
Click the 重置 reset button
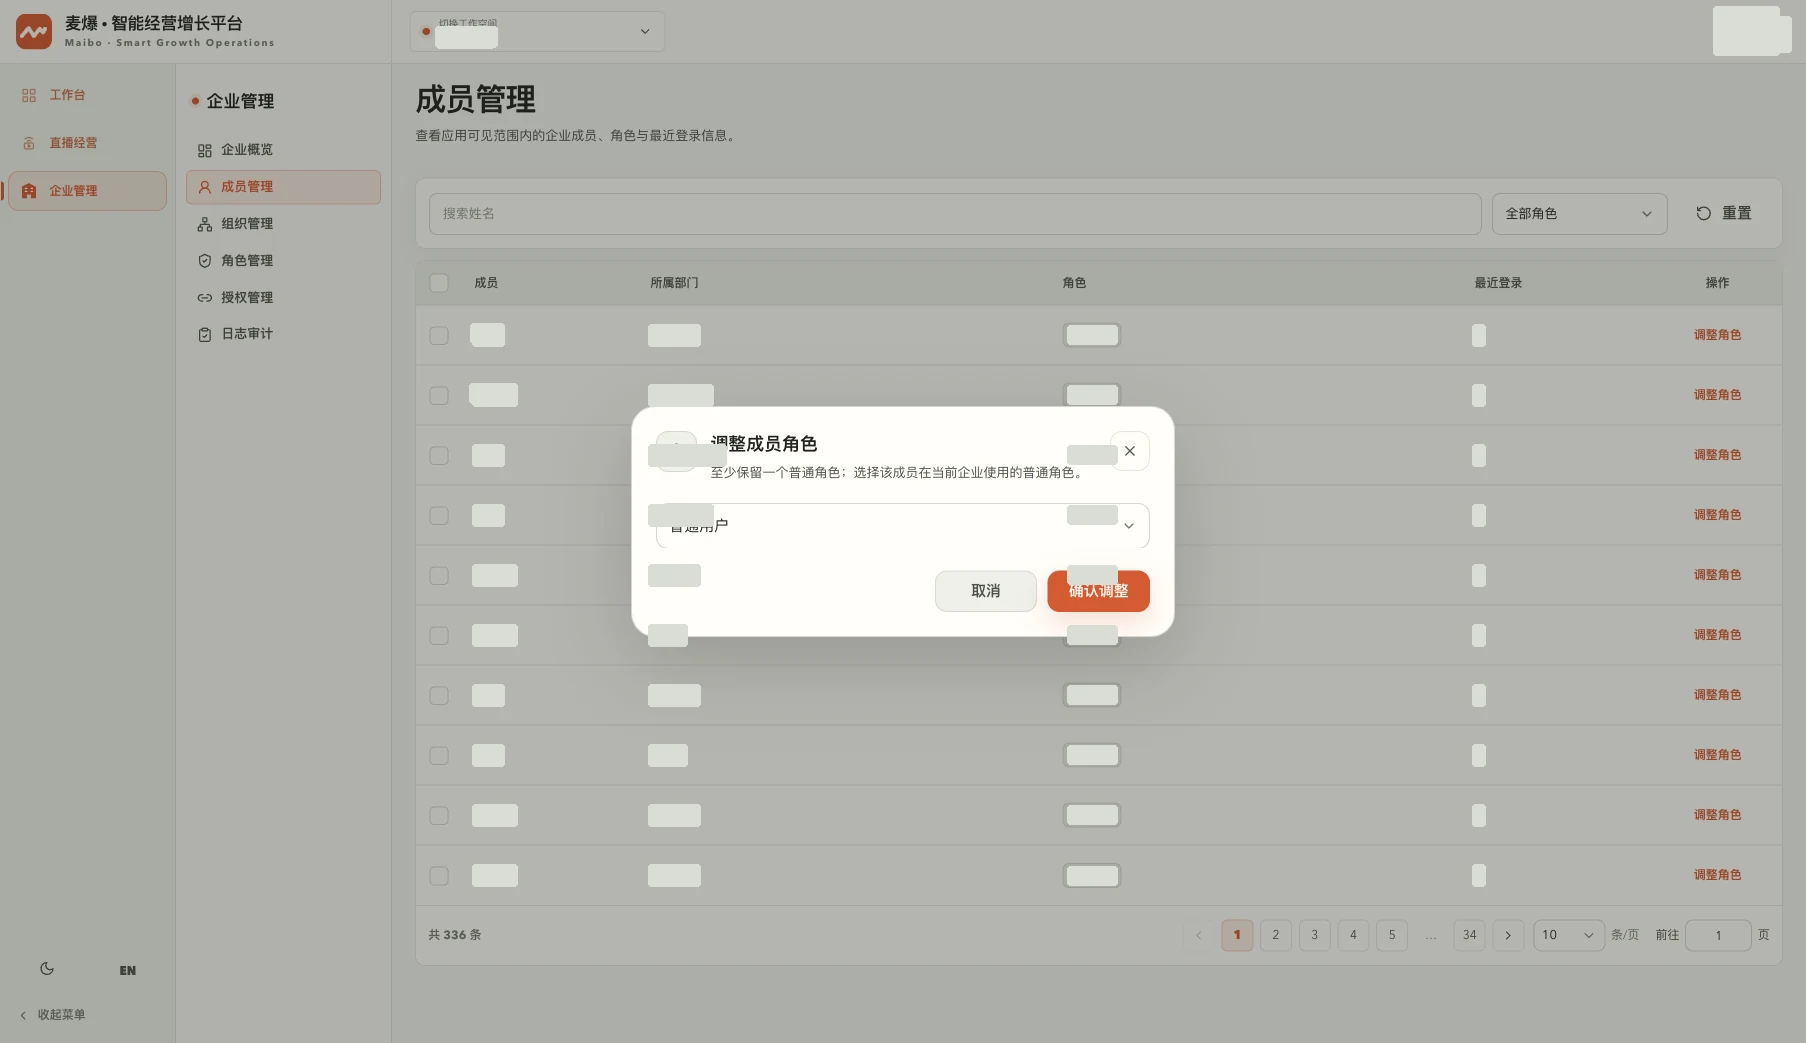click(1724, 214)
